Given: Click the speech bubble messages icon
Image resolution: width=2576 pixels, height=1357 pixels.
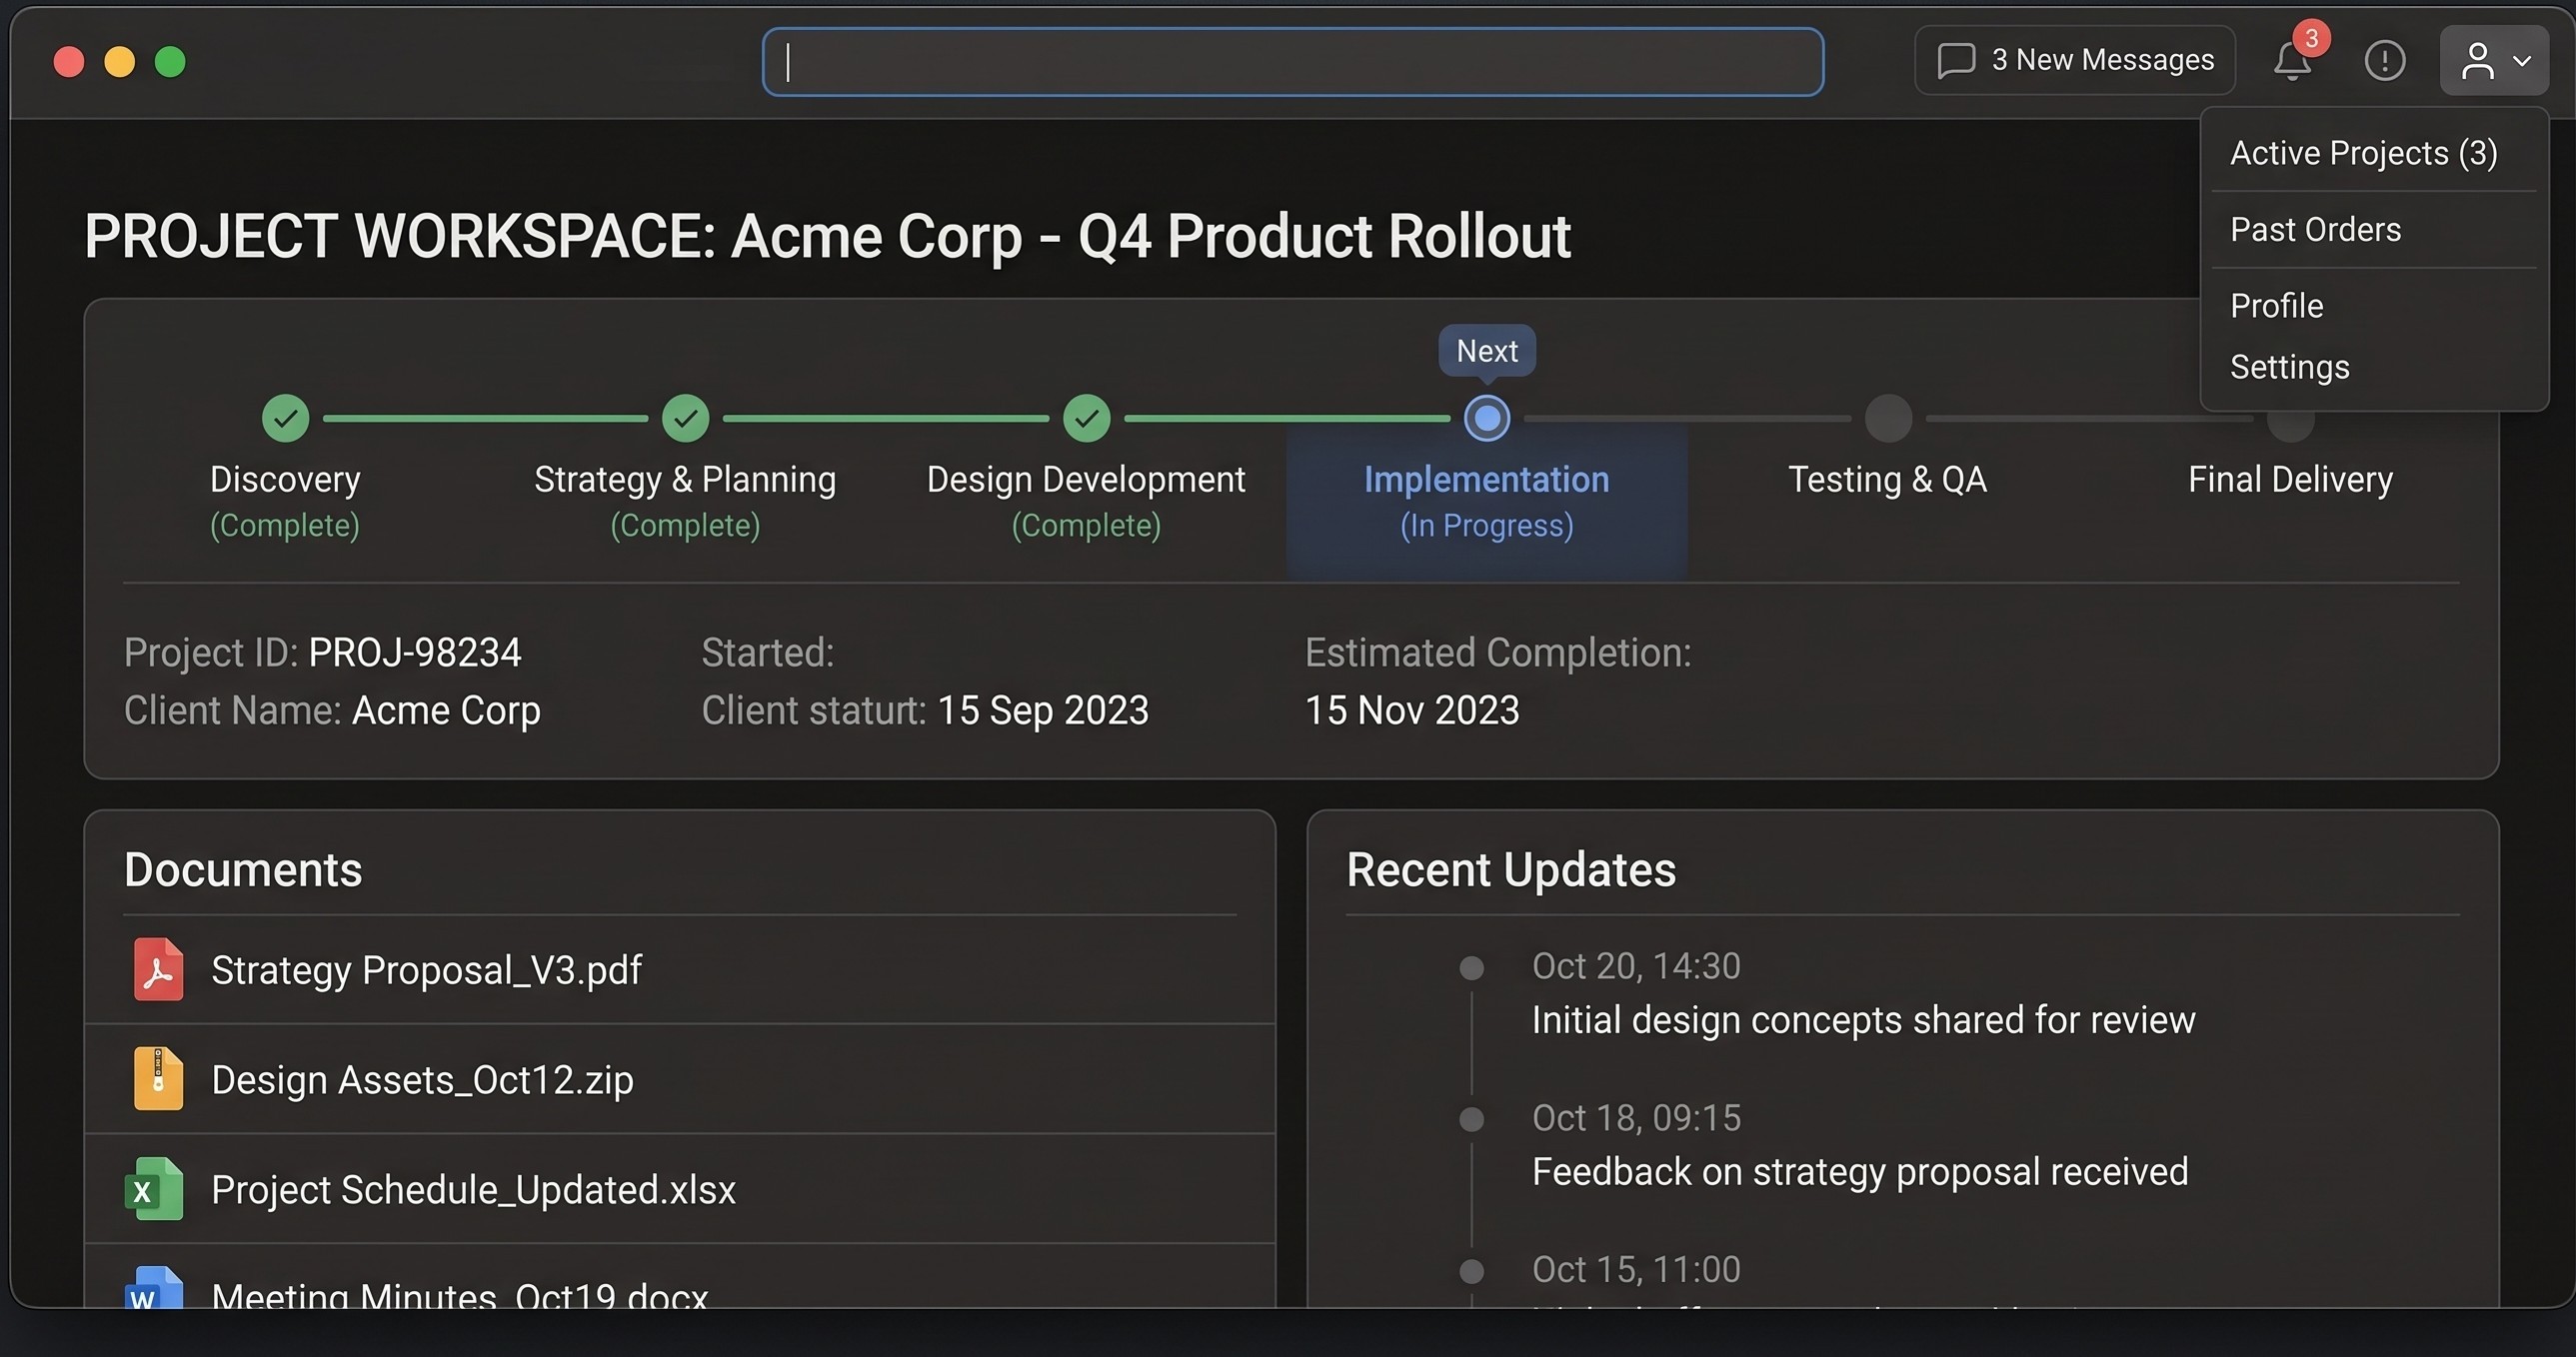Looking at the screenshot, I should (x=1956, y=60).
